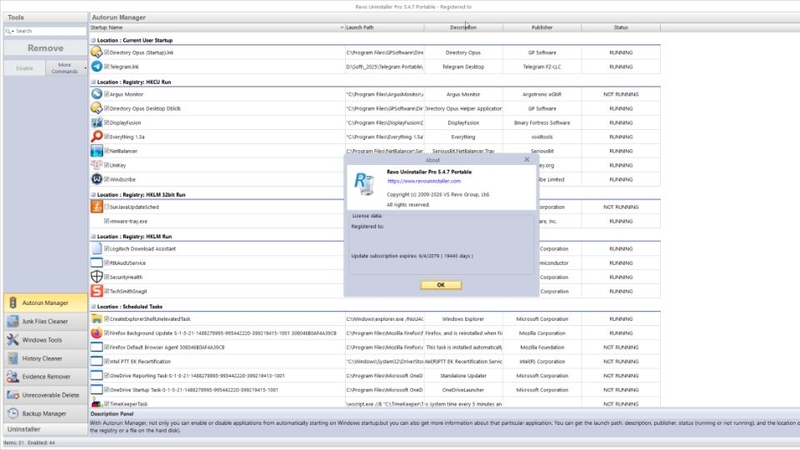Click the Argus Monitor entry icon
Viewport: 800px width, 450px height.
tap(96, 94)
